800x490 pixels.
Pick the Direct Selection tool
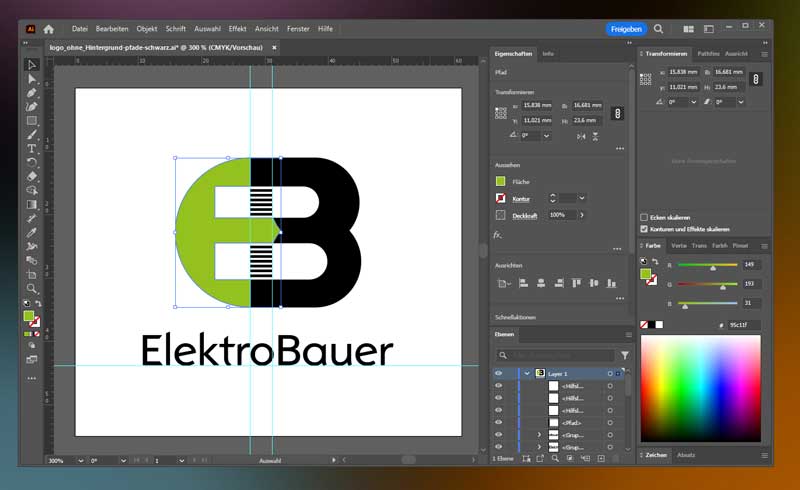(x=32, y=78)
